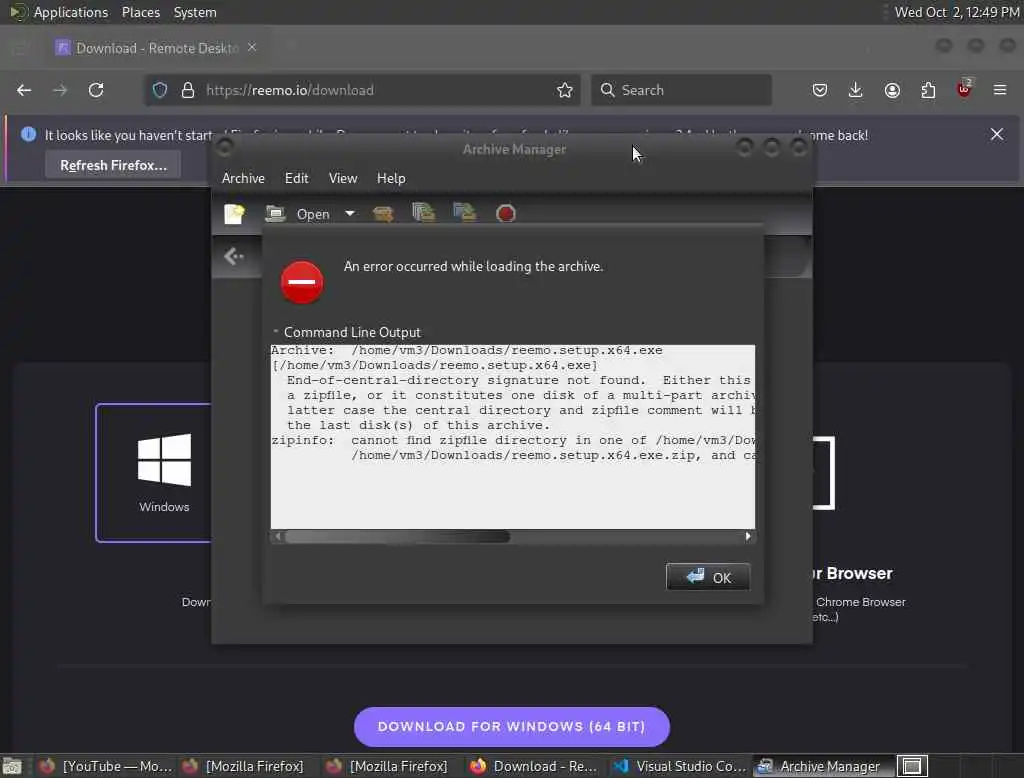Click the date and time clock
Screen dimensions: 1024x778
tap(956, 12)
